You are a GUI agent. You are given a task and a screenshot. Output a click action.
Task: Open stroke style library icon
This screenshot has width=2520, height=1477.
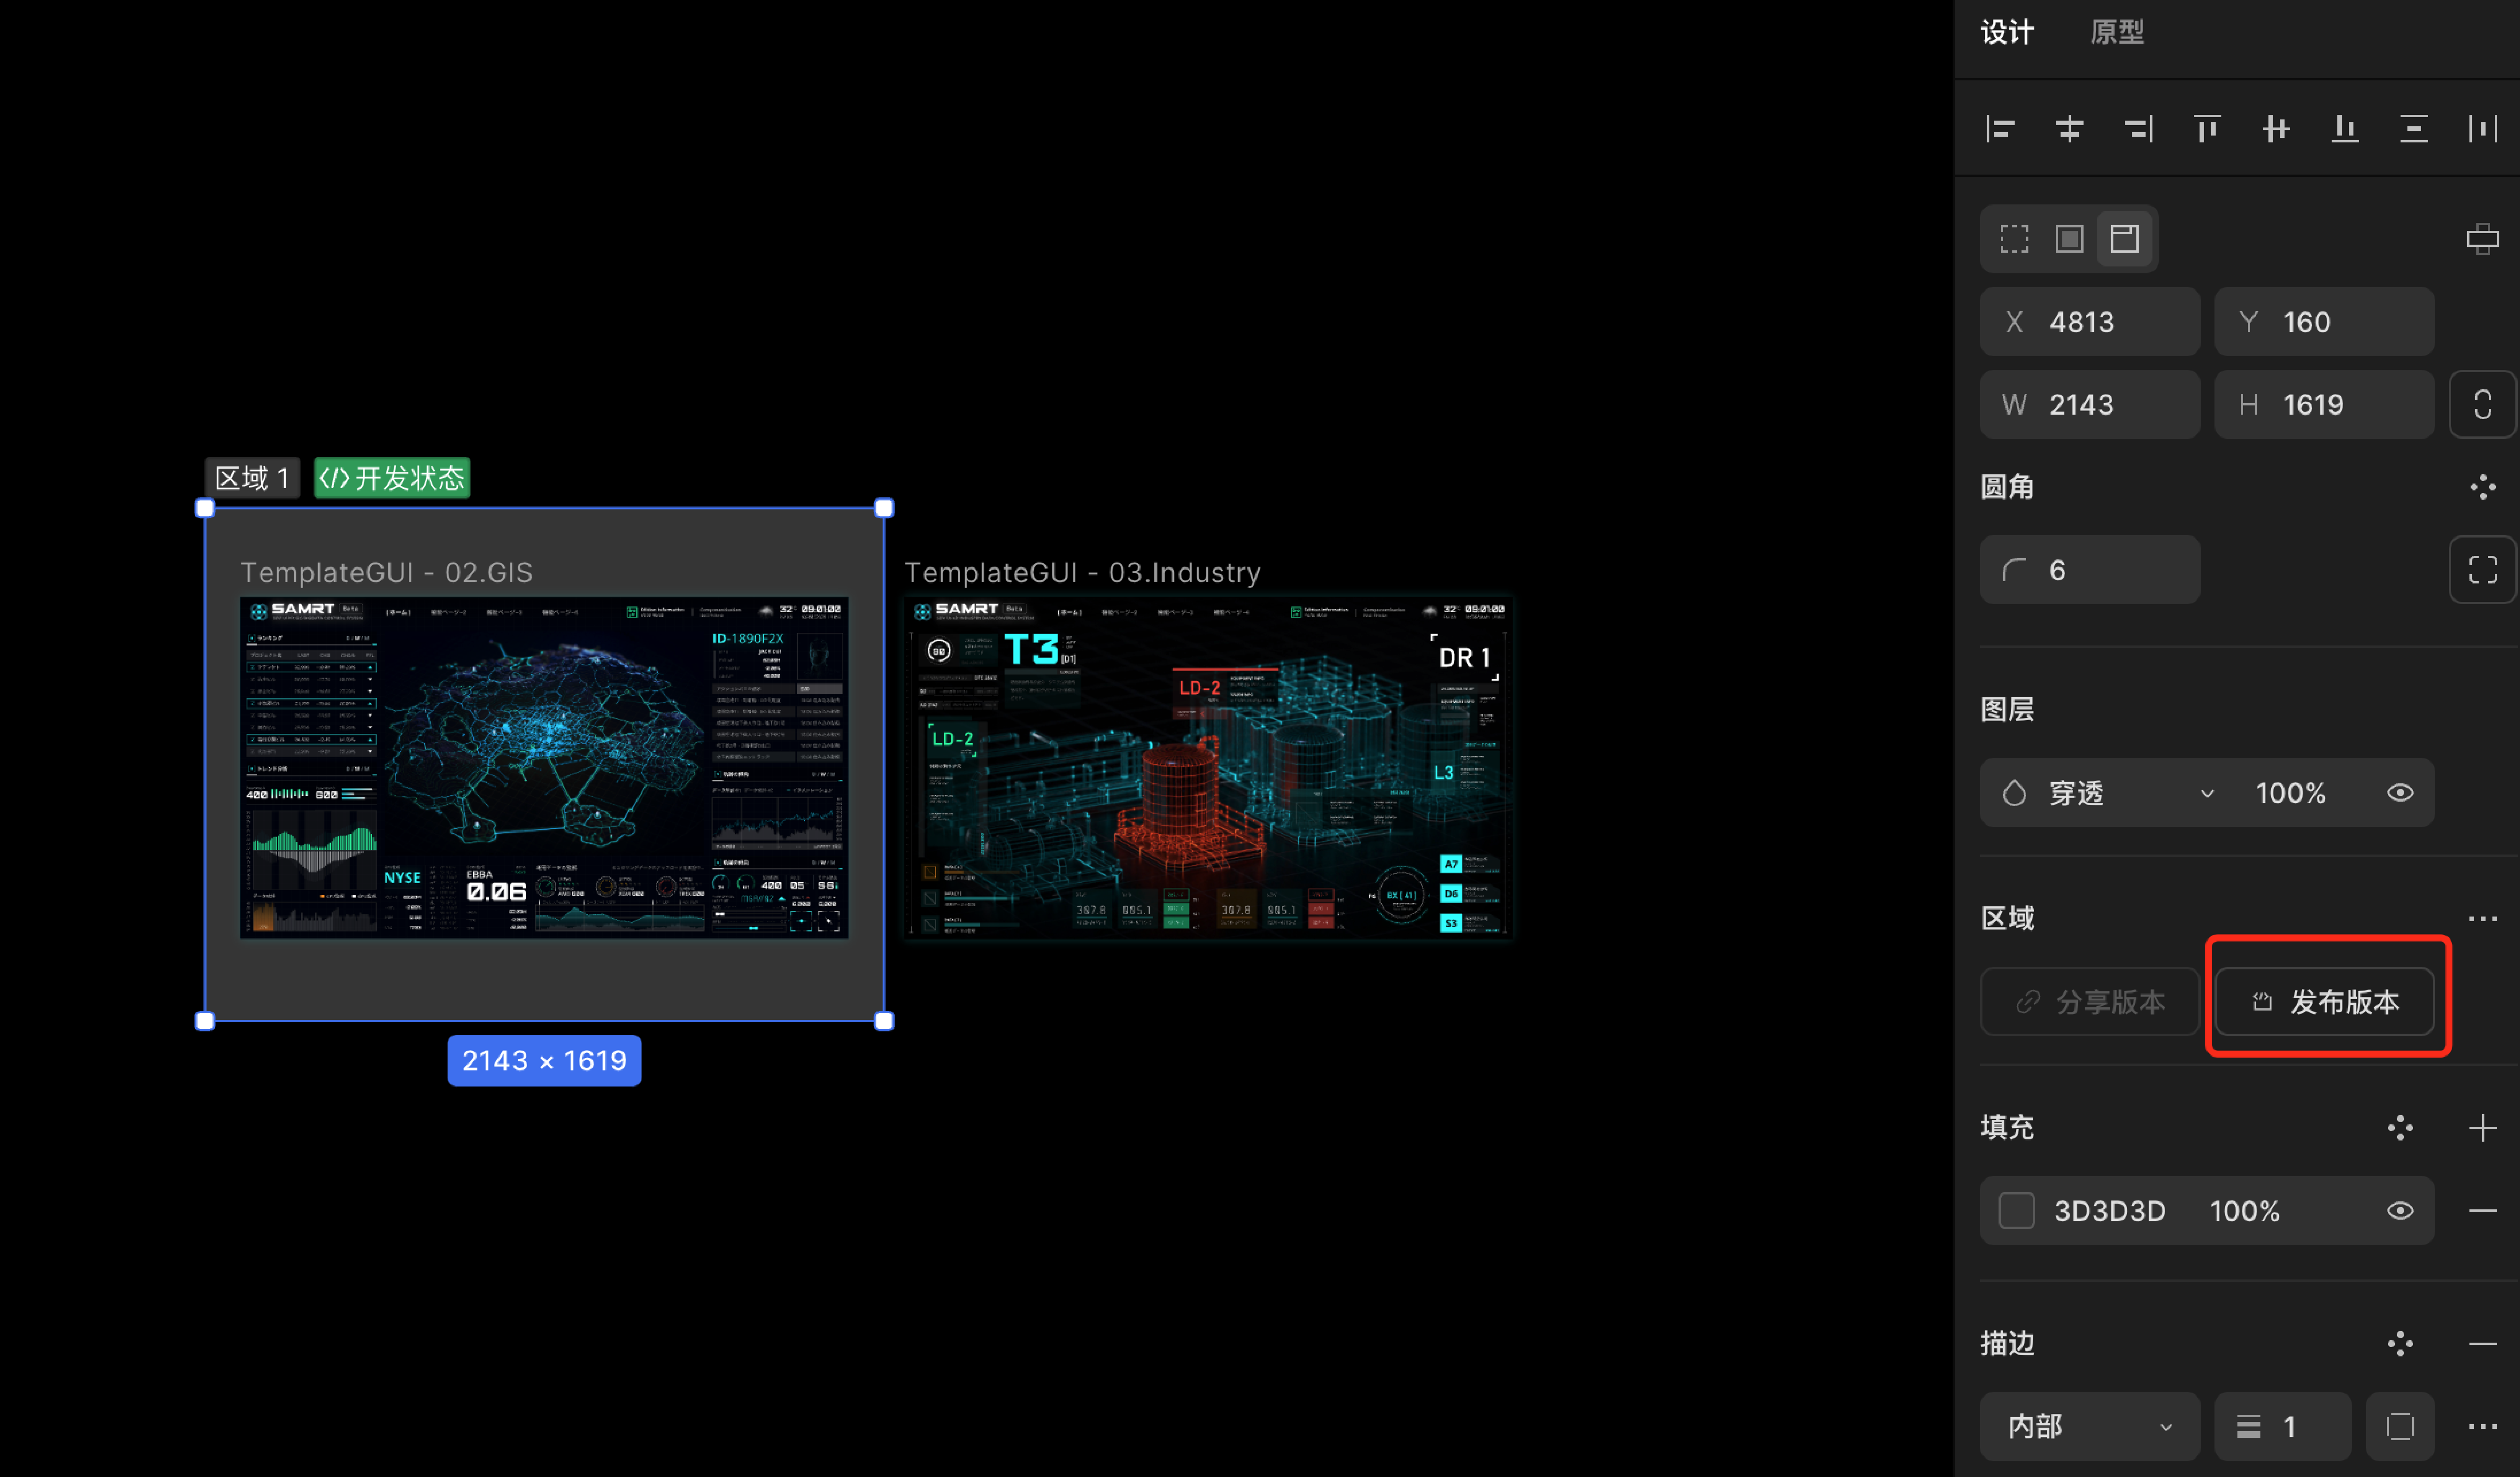(x=2400, y=1344)
